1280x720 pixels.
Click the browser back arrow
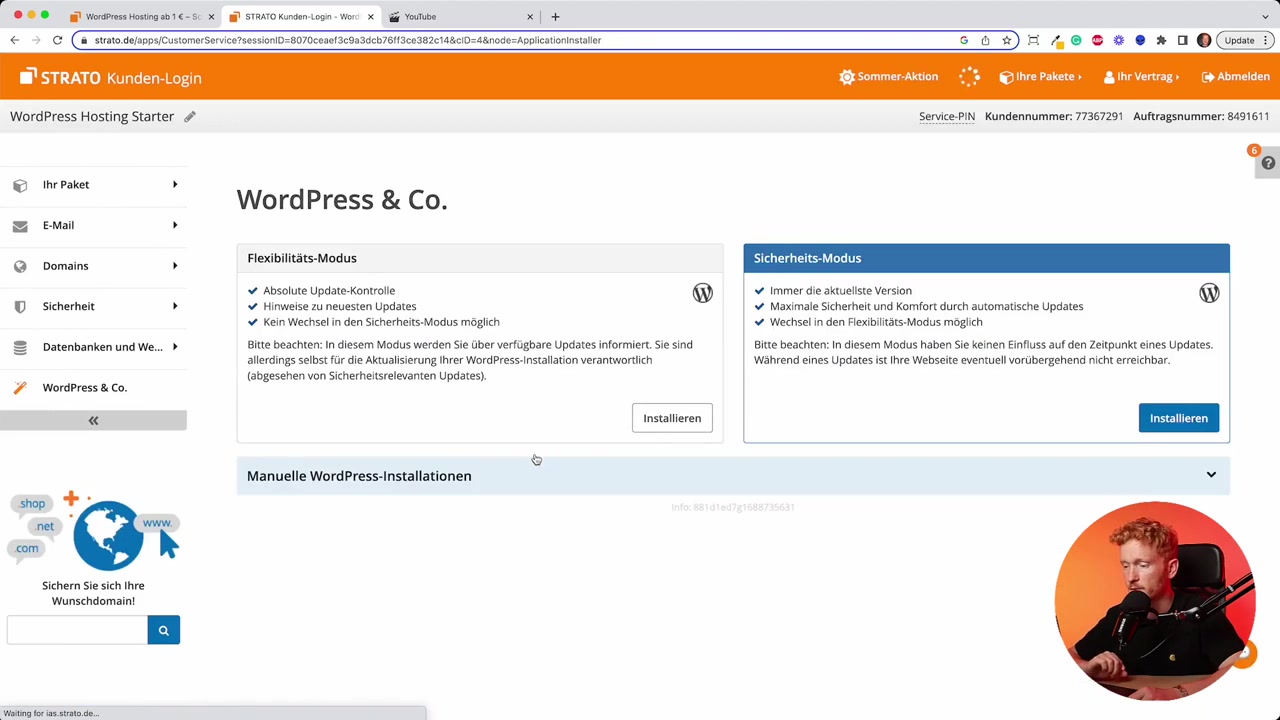point(14,40)
